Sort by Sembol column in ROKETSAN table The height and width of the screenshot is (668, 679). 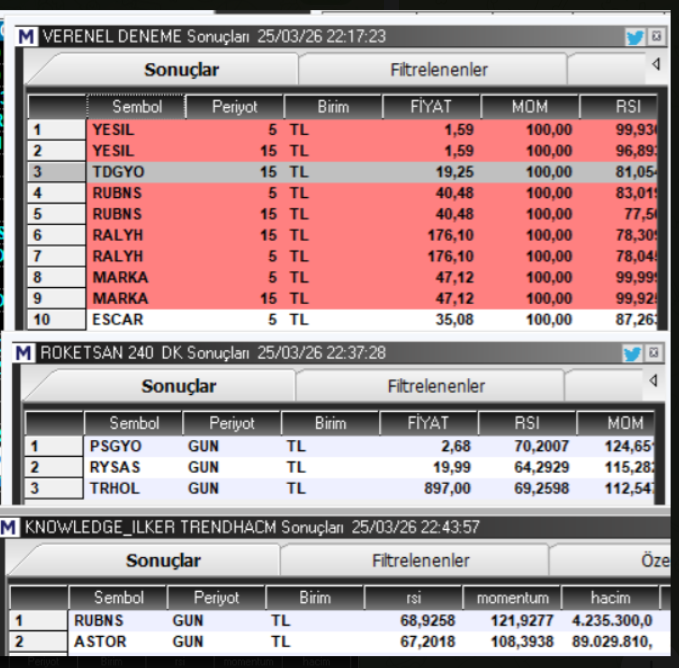(x=134, y=423)
